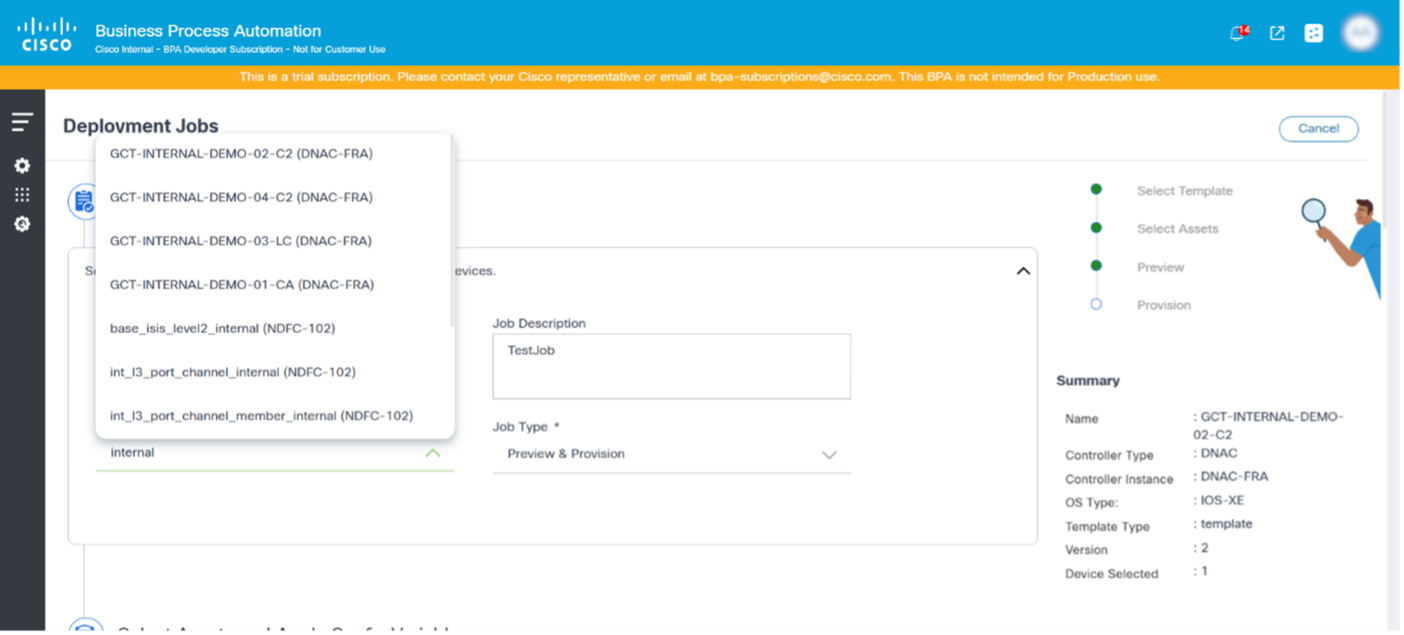This screenshot has width=1404, height=635.
Task: Open the first gear settings icon in sidebar
Action: click(22, 166)
